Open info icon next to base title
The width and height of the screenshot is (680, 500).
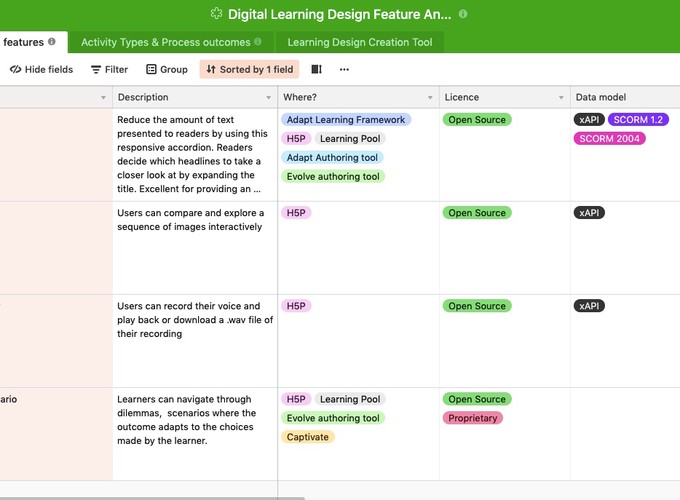pos(463,14)
